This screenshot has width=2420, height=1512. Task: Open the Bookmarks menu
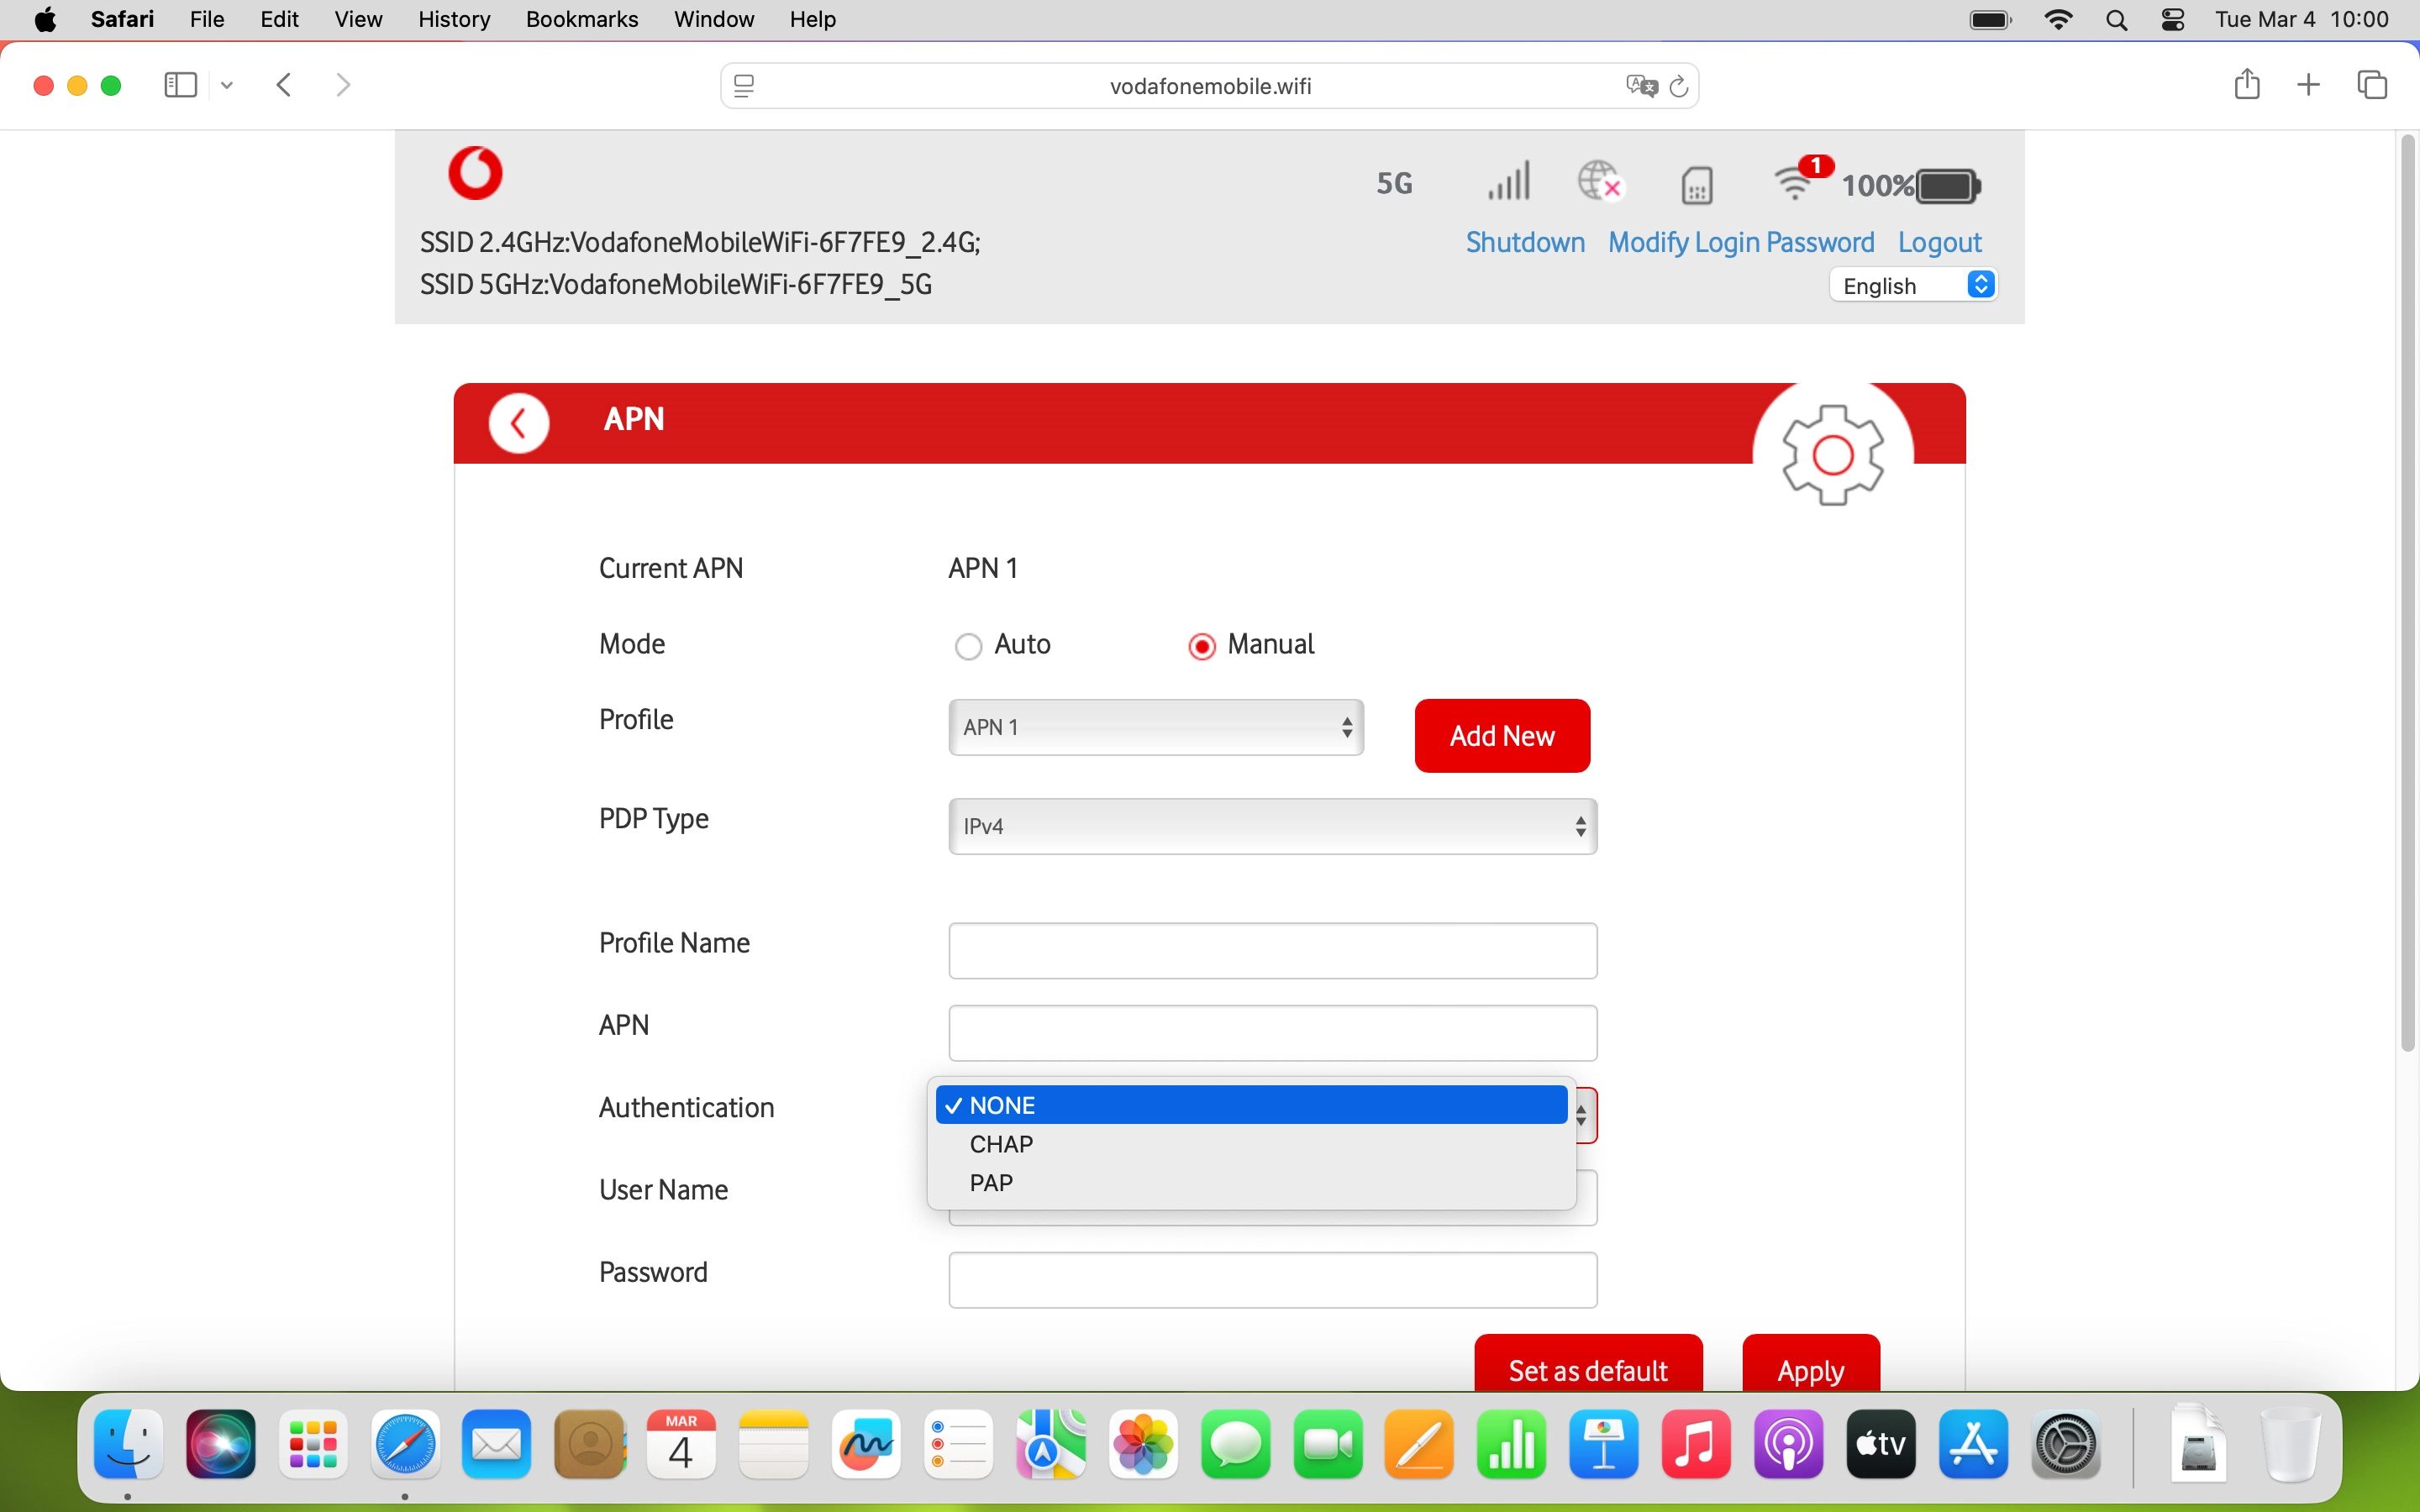[x=581, y=19]
